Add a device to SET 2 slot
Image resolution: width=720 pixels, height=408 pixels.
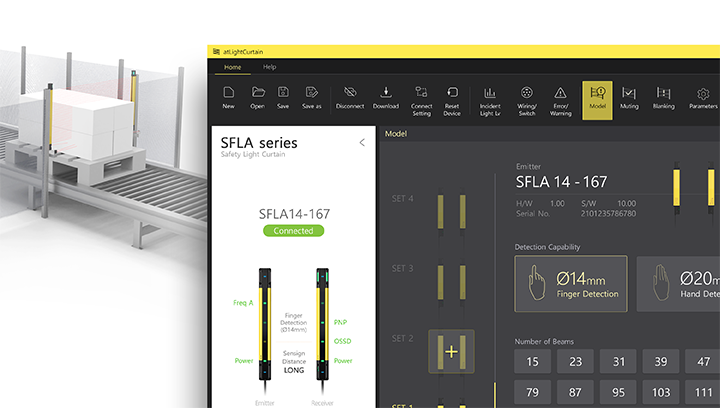pos(450,351)
